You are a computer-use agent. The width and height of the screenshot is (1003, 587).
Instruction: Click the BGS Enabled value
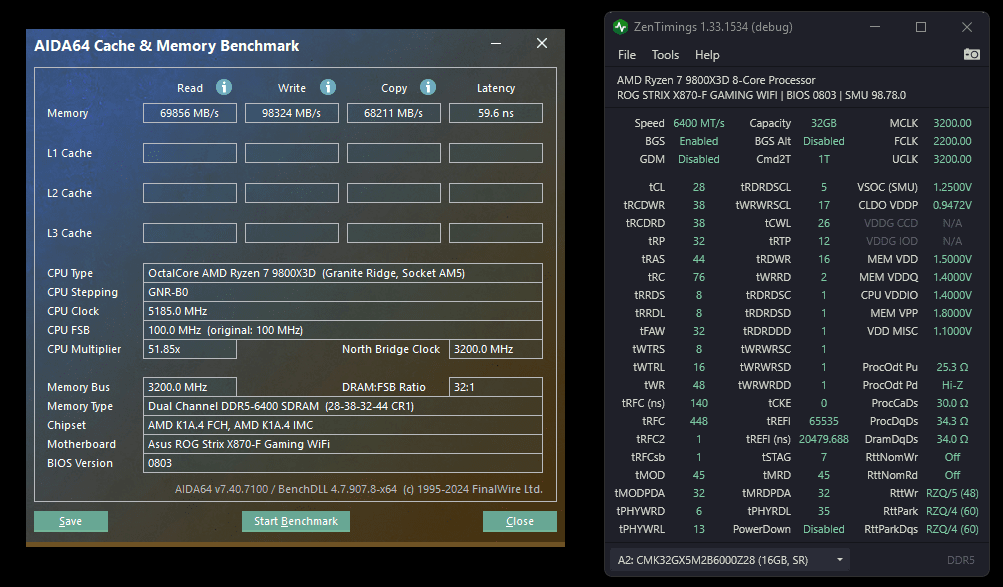(x=699, y=141)
